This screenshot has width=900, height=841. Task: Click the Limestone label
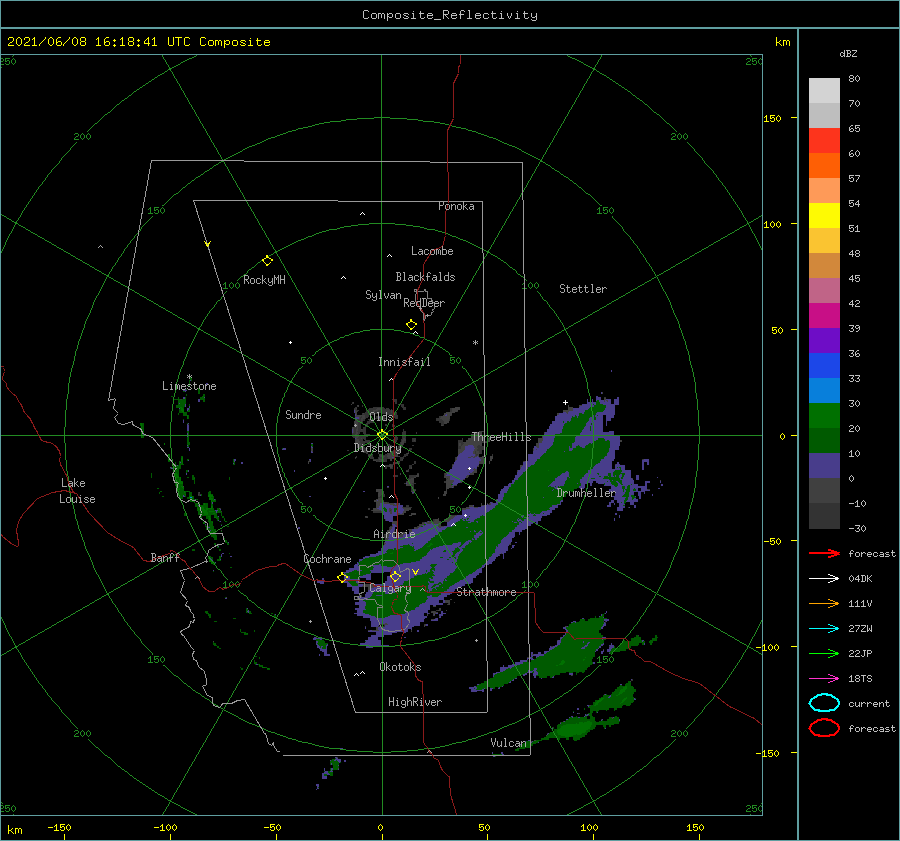(189, 386)
